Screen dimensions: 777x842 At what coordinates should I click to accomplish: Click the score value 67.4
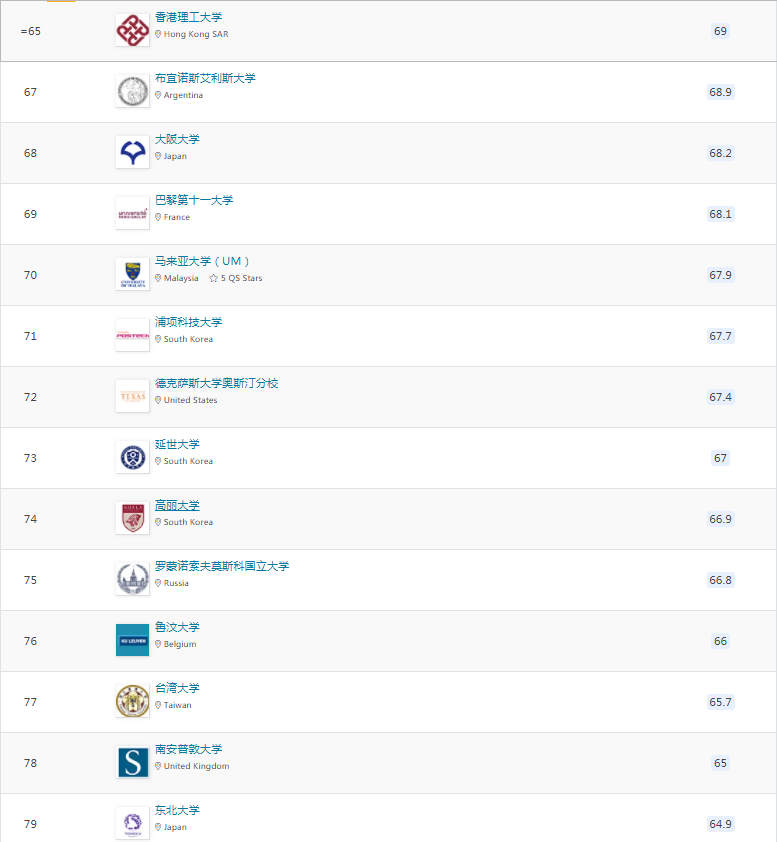click(x=720, y=397)
